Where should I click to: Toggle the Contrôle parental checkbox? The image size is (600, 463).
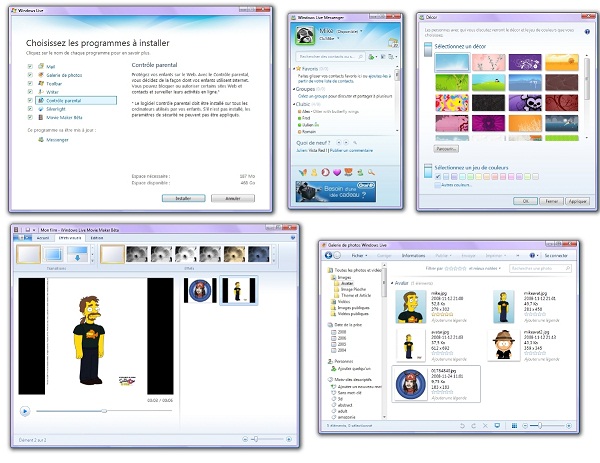(30, 100)
